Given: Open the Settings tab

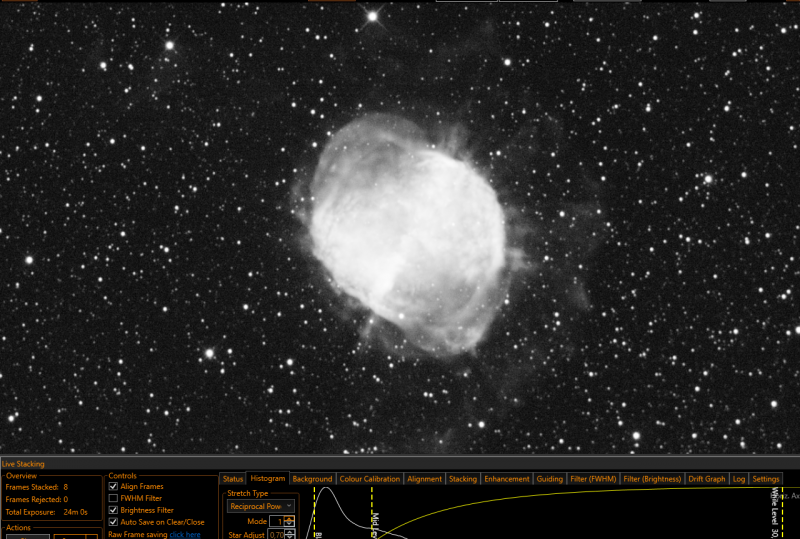Looking at the screenshot, I should 766,479.
